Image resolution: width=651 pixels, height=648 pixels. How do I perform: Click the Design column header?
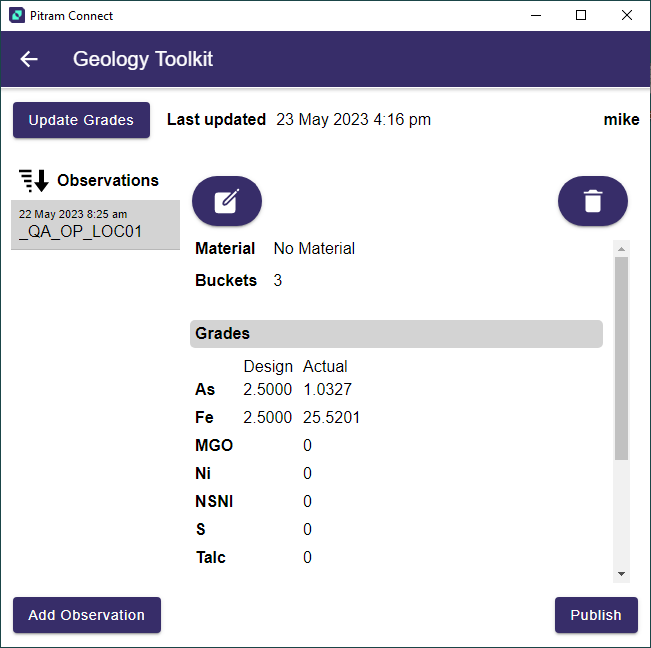[x=268, y=367]
